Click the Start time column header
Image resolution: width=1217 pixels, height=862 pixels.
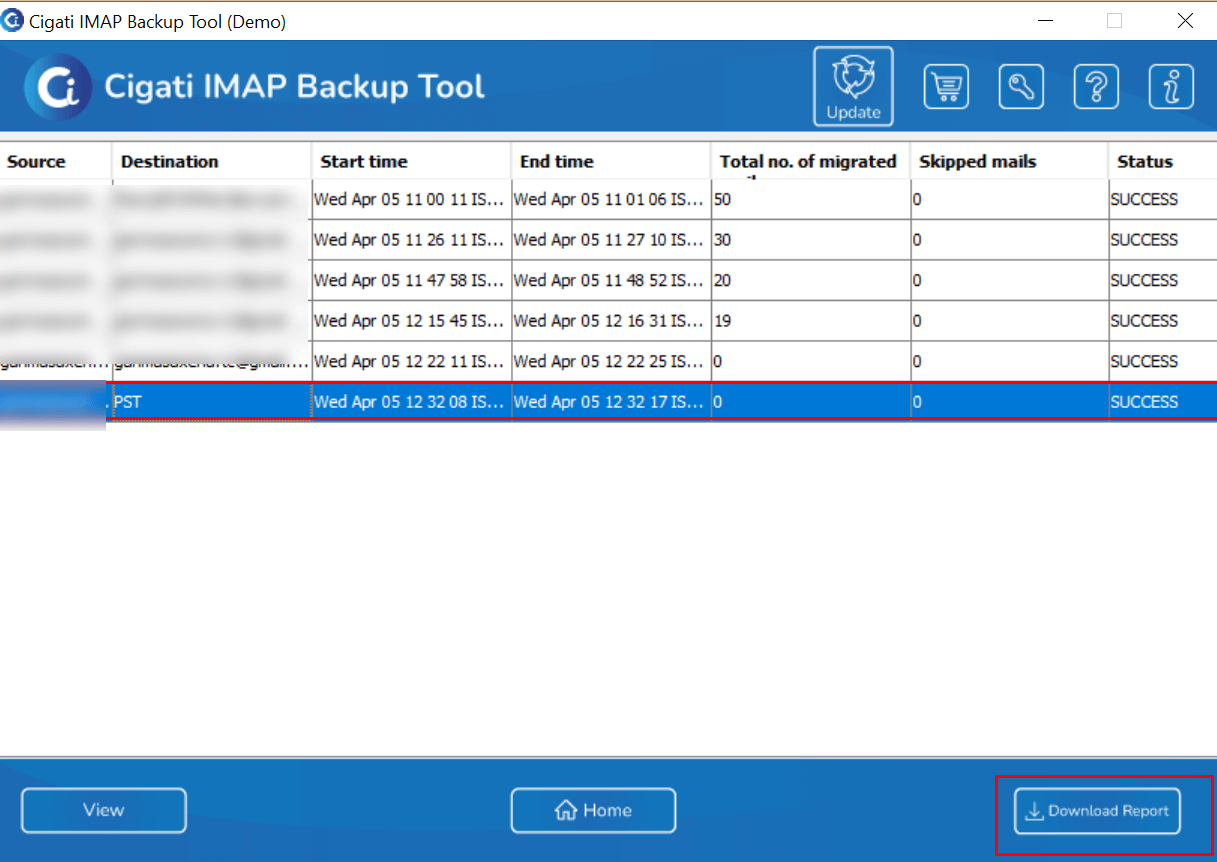(x=412, y=161)
